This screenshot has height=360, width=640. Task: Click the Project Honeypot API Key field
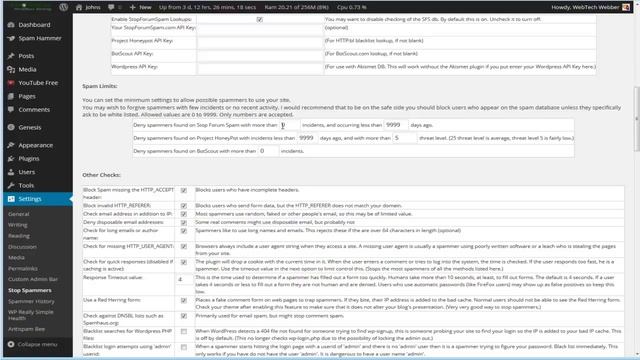click(260, 43)
